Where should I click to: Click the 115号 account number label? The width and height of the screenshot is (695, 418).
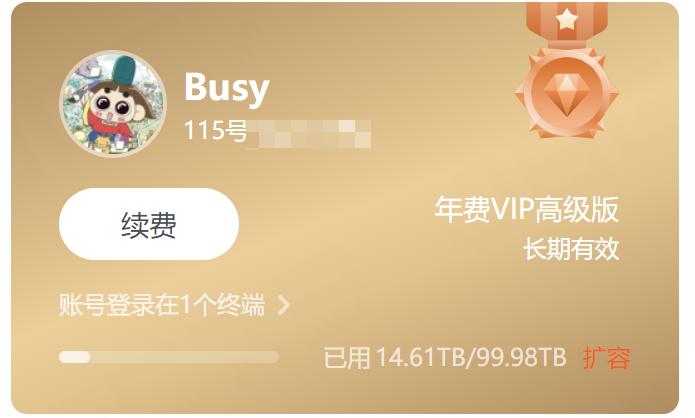point(215,131)
